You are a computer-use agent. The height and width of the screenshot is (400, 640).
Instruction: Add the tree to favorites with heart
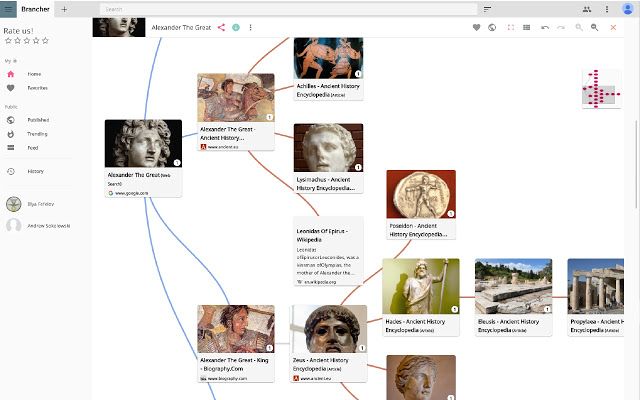click(x=476, y=27)
